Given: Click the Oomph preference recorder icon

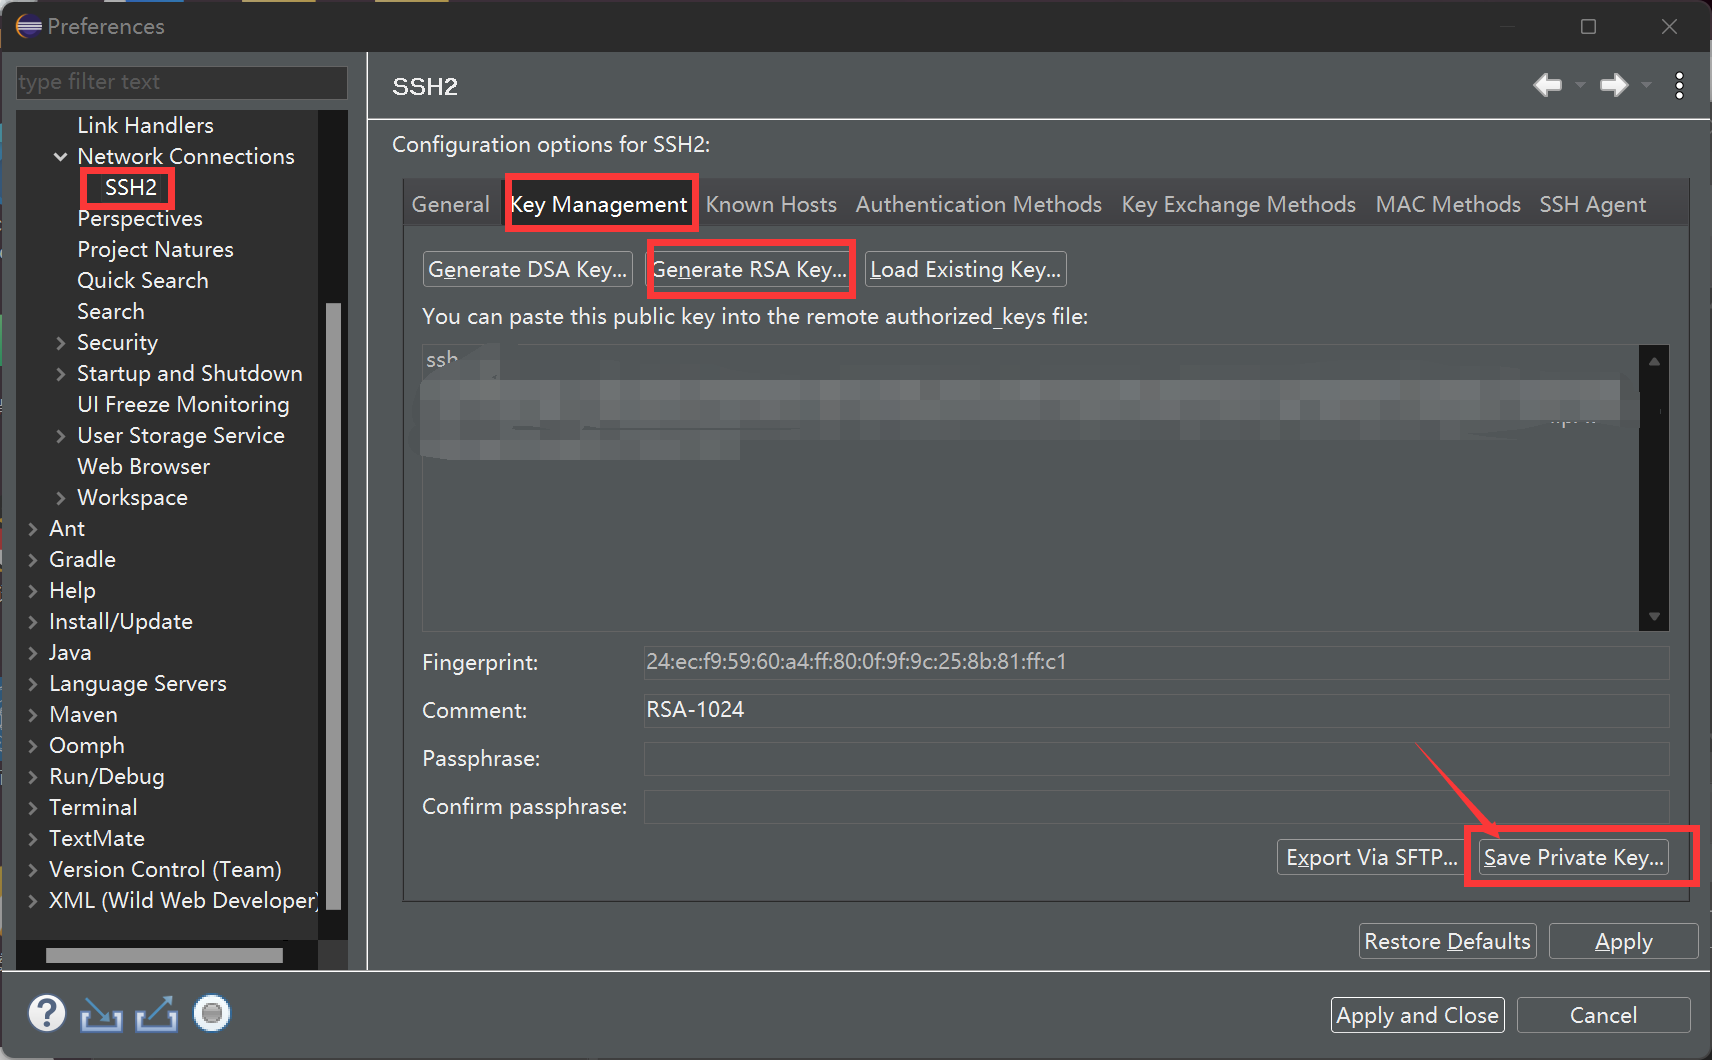Looking at the screenshot, I should 211,1013.
